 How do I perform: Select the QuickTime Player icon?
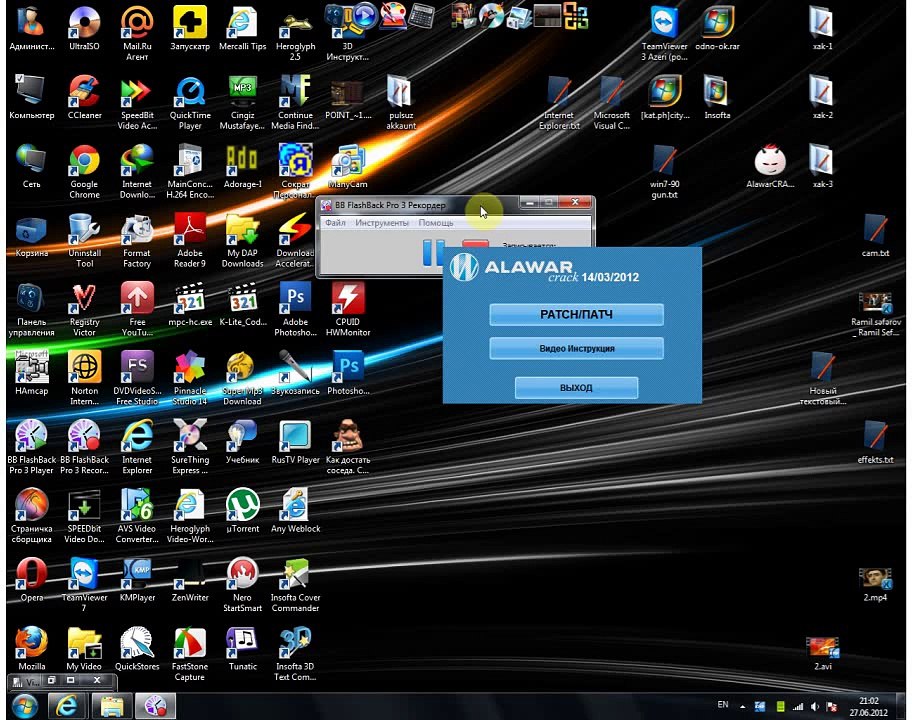(x=190, y=103)
